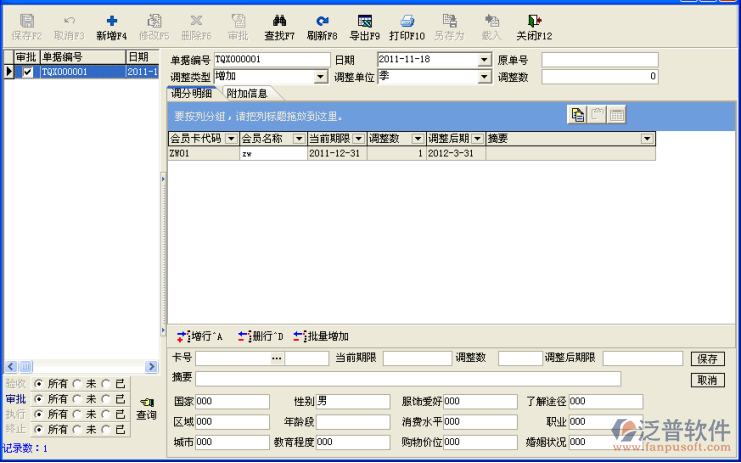Open the 调整单位 combo box

click(484, 77)
